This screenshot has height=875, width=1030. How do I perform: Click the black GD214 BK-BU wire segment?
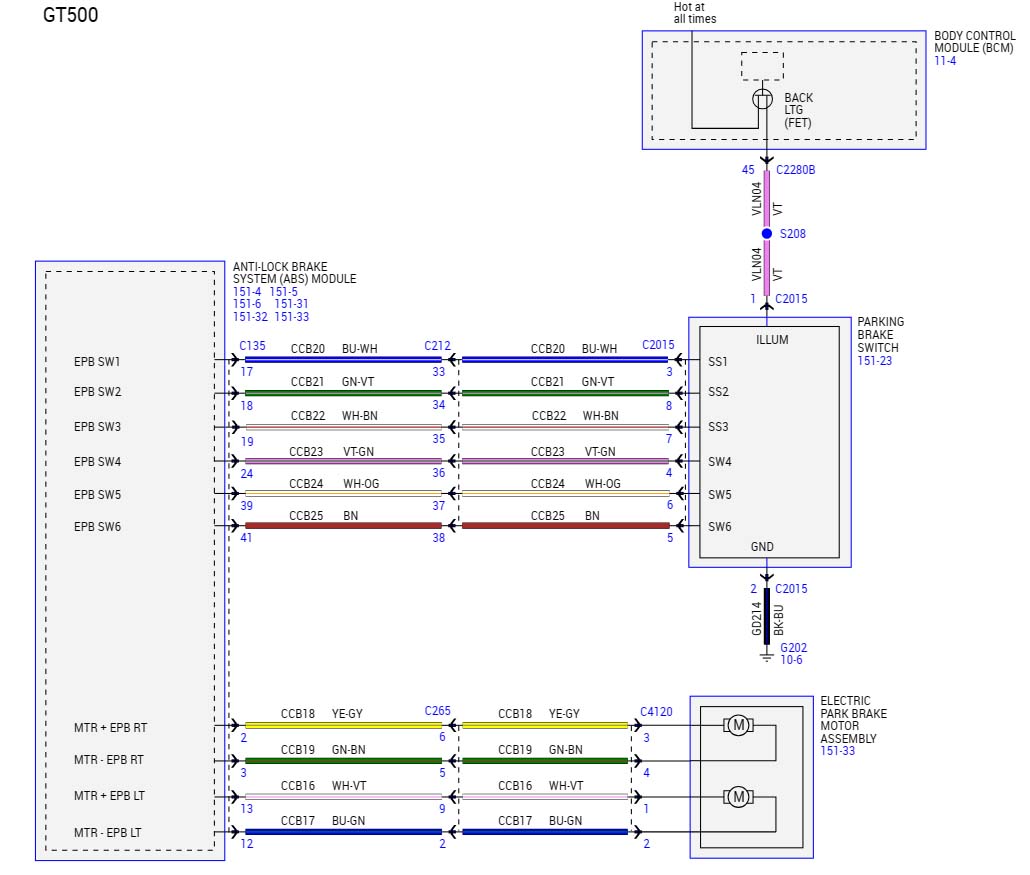[767, 616]
